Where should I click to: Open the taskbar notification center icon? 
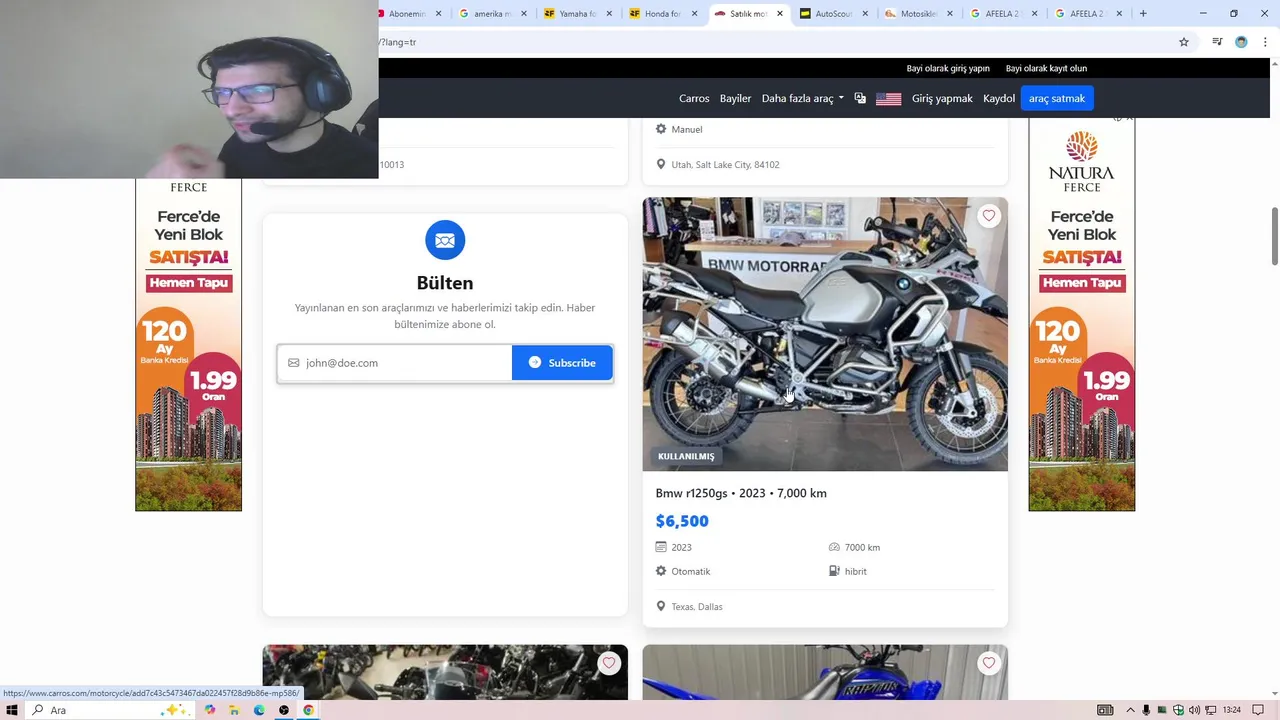1258,710
